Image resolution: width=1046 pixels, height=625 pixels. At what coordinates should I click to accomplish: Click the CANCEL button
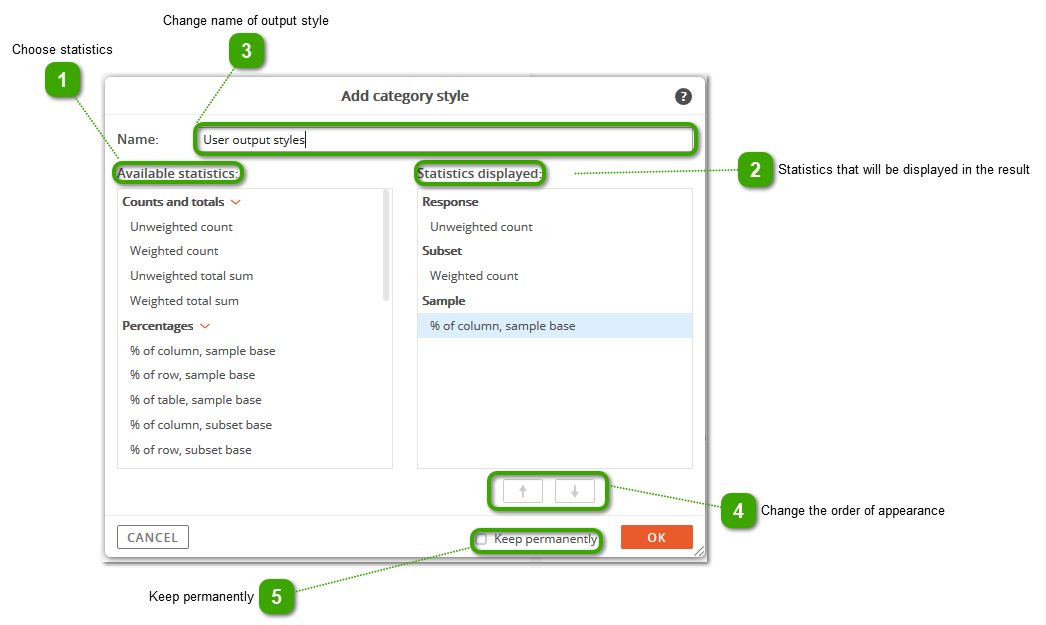[153, 538]
